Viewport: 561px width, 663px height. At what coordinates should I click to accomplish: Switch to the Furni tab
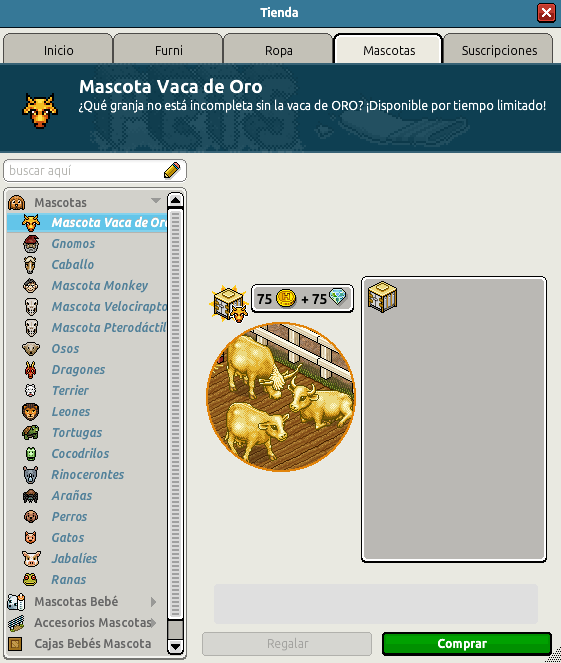pos(168,50)
